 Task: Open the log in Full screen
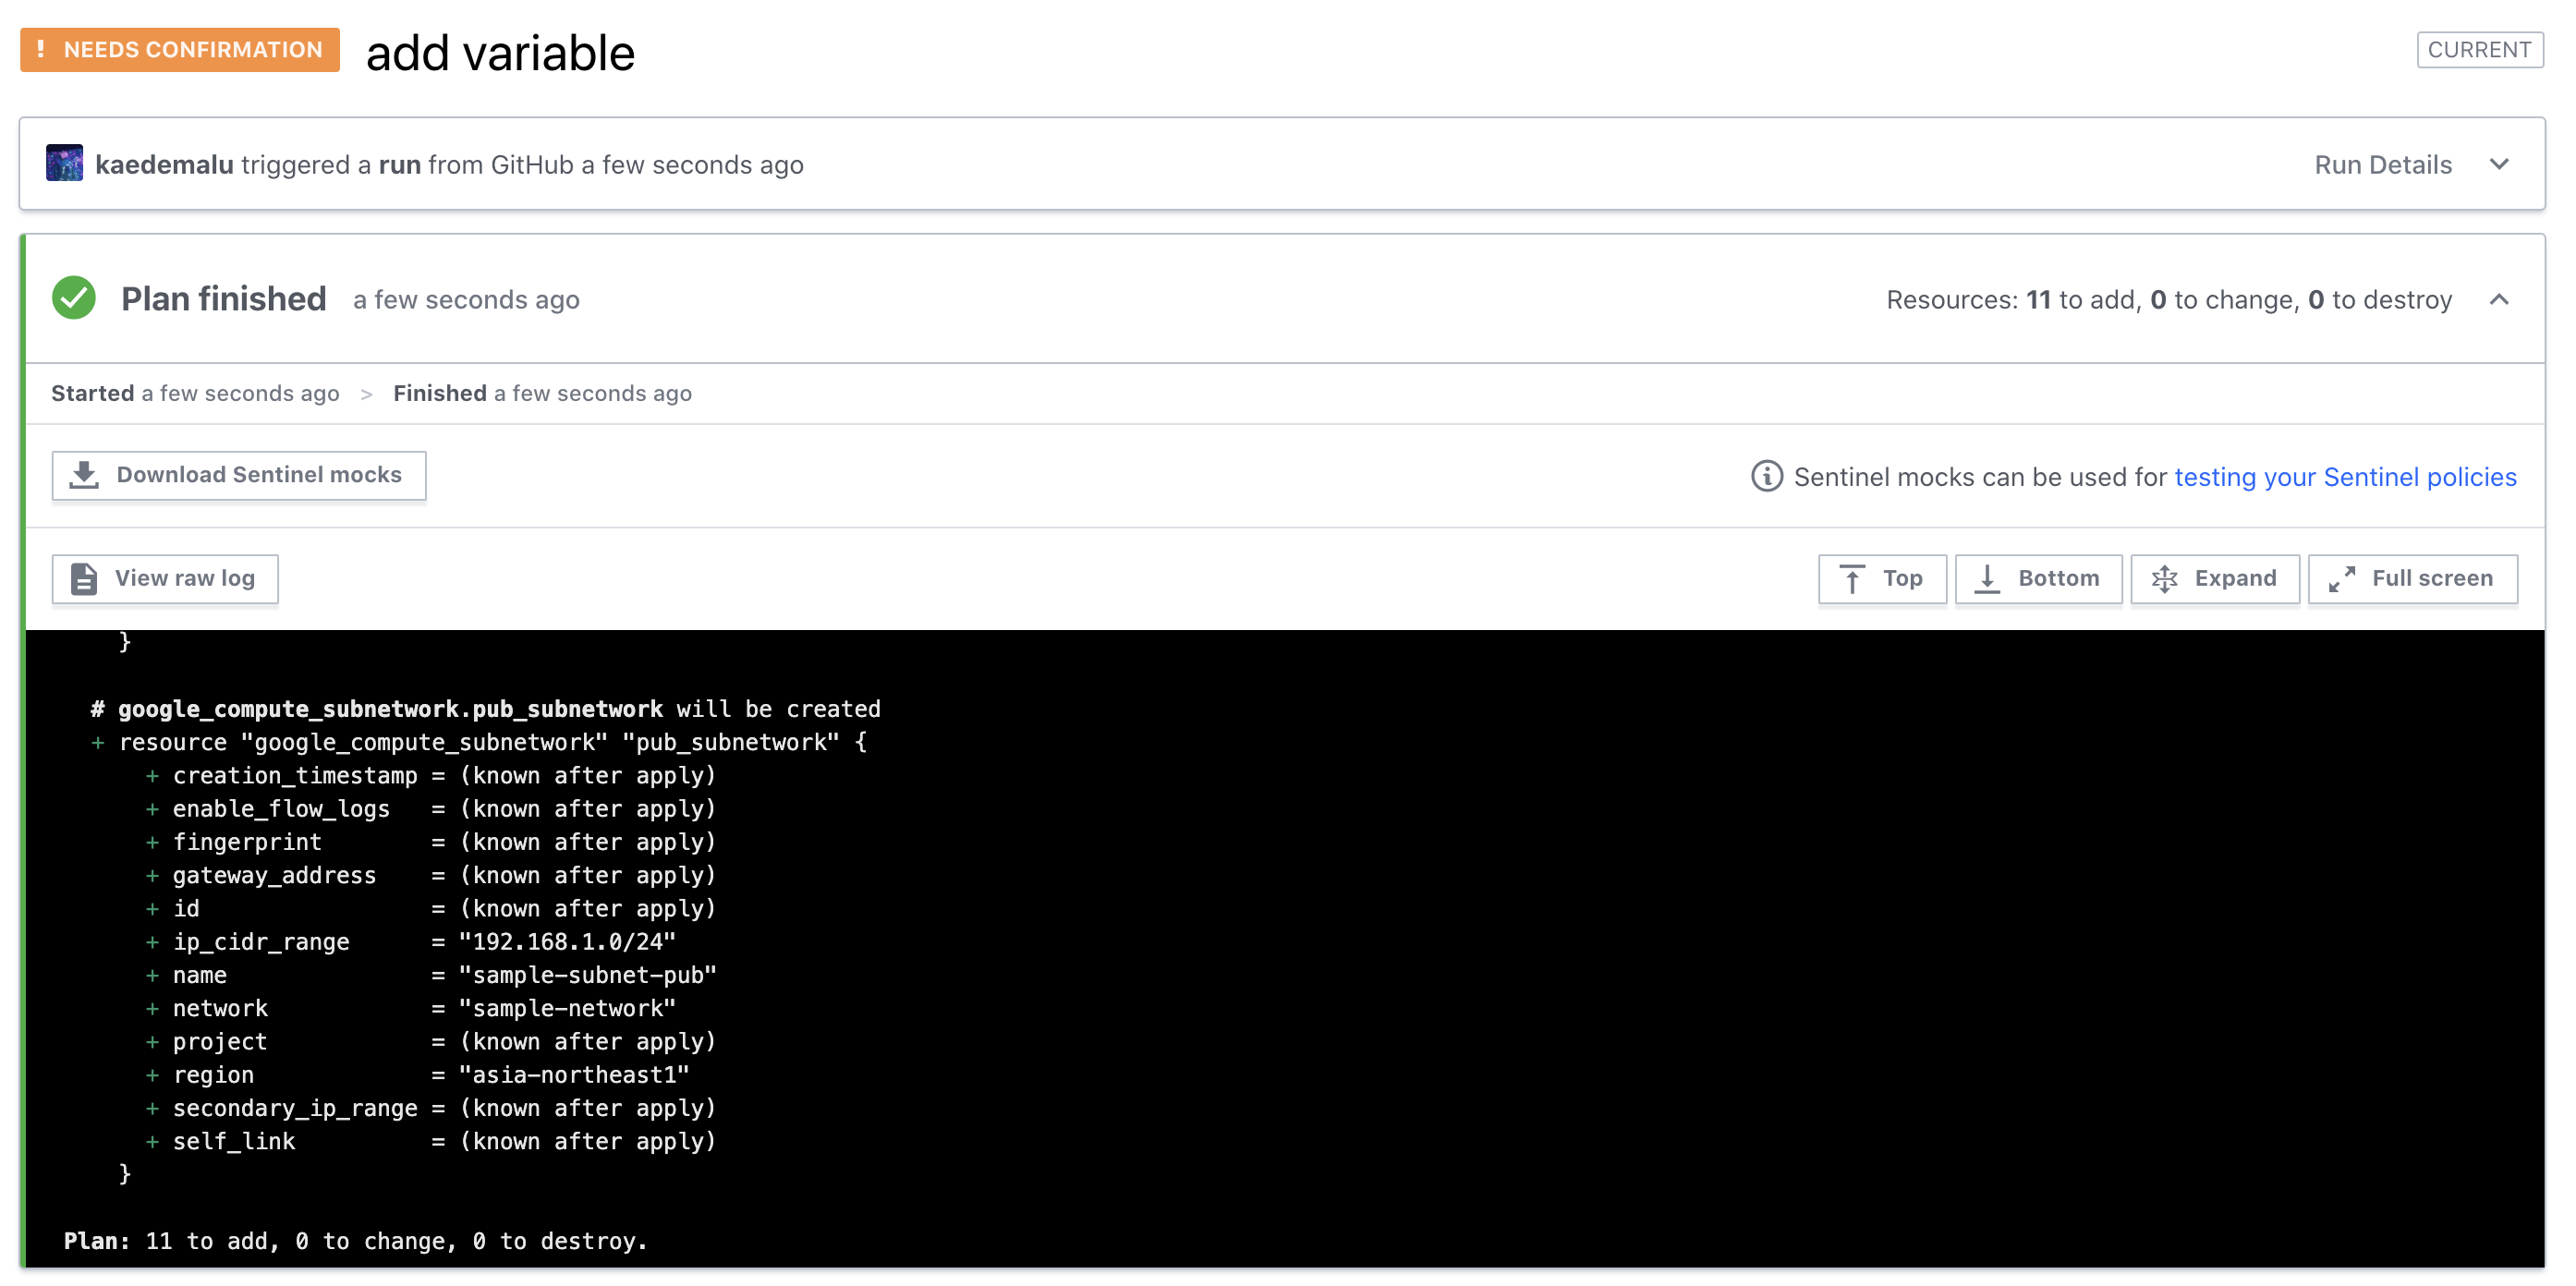(2412, 578)
